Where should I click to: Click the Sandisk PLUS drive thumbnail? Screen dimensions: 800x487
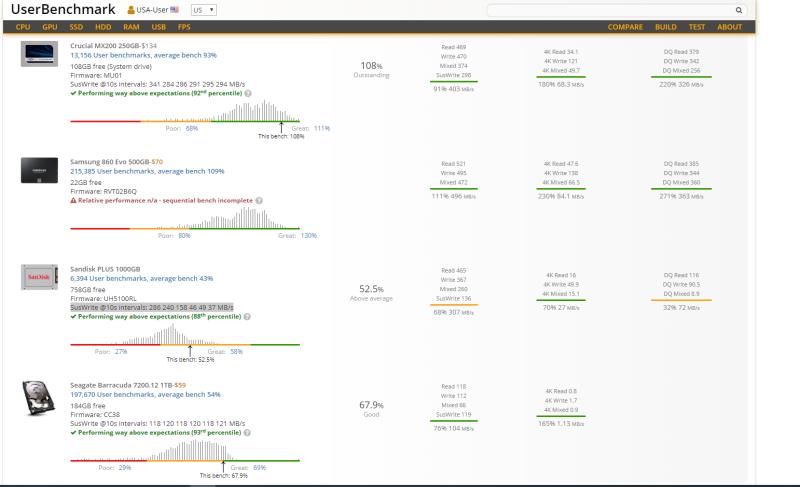[x=39, y=277]
